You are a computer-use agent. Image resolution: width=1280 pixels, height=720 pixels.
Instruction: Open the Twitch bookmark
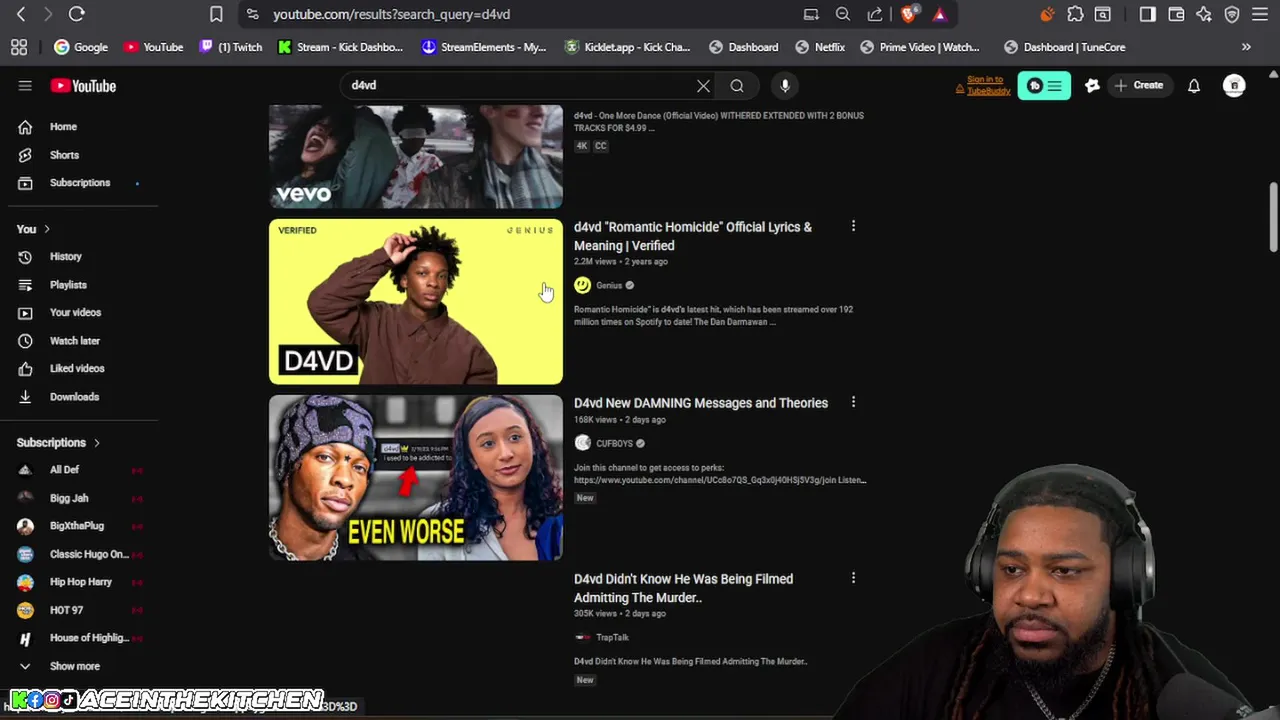[x=231, y=47]
